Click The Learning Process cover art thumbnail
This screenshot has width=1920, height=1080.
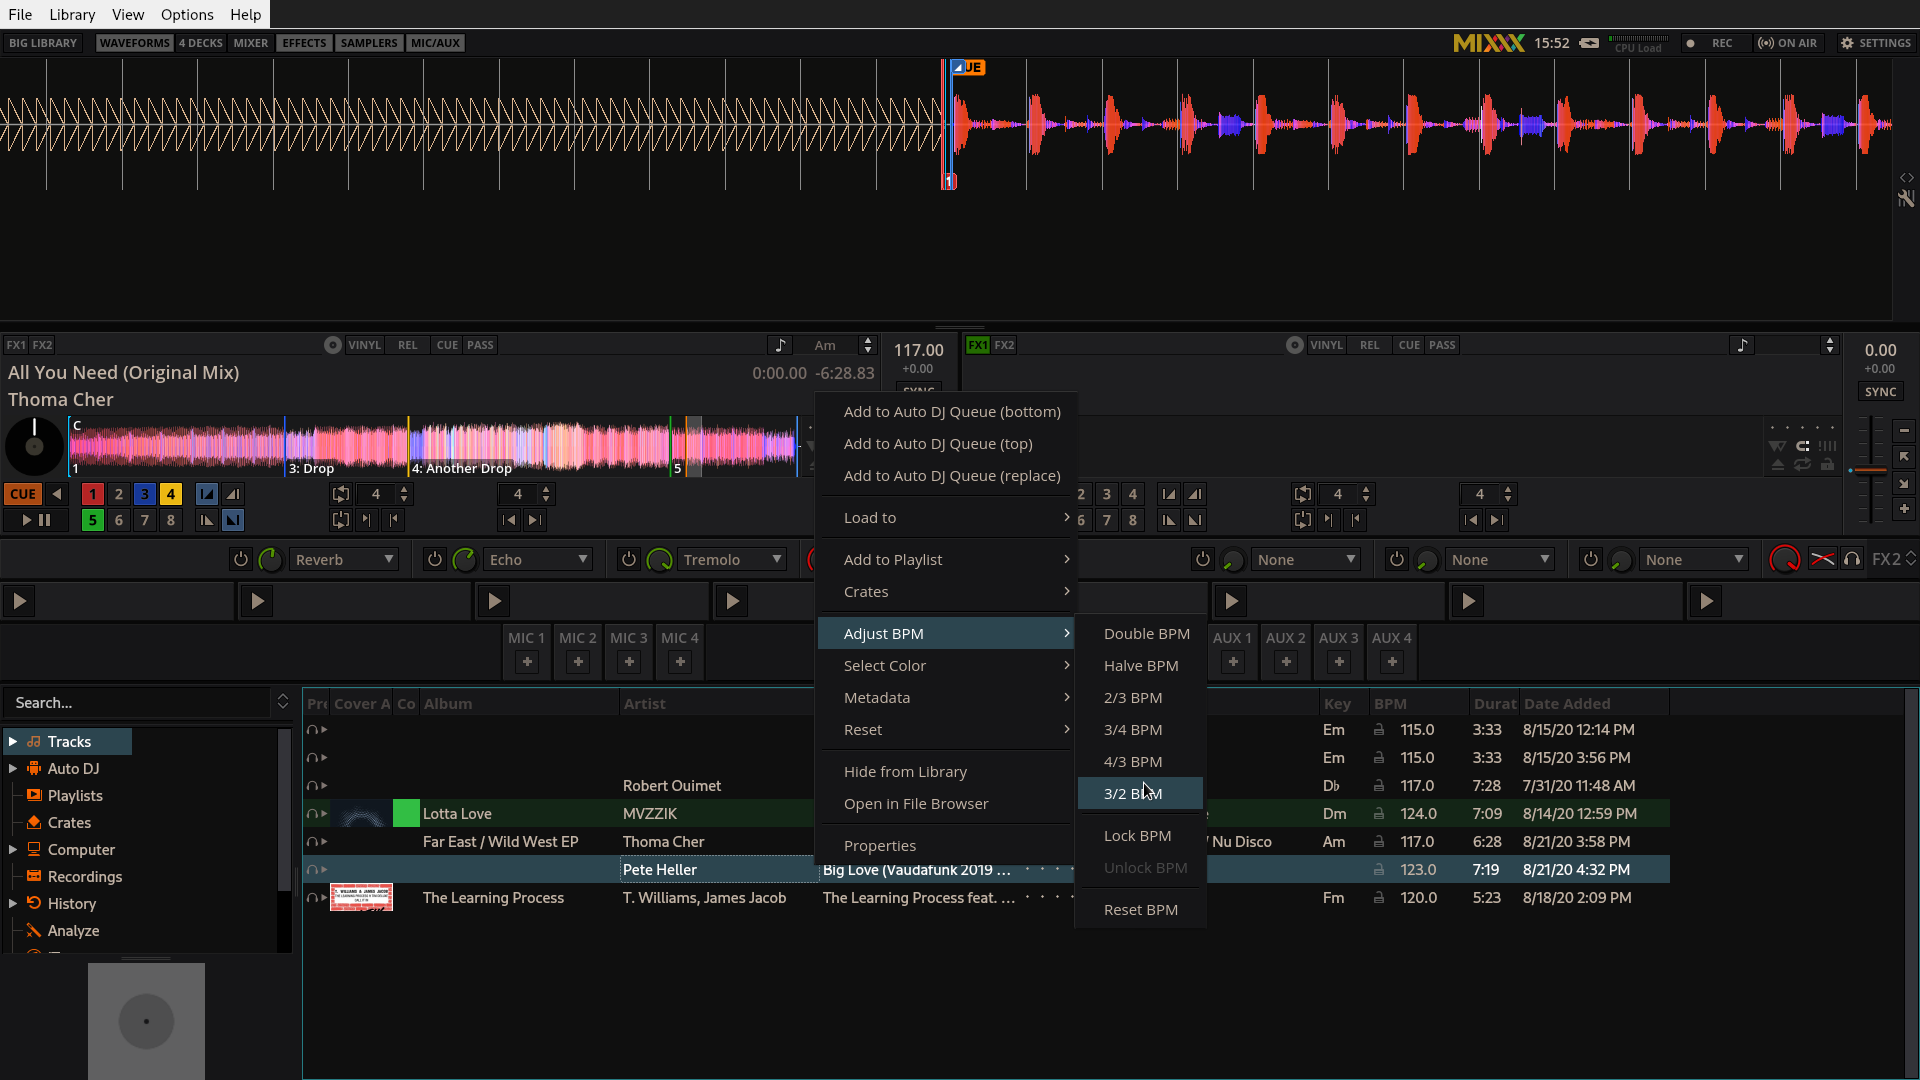pyautogui.click(x=361, y=898)
